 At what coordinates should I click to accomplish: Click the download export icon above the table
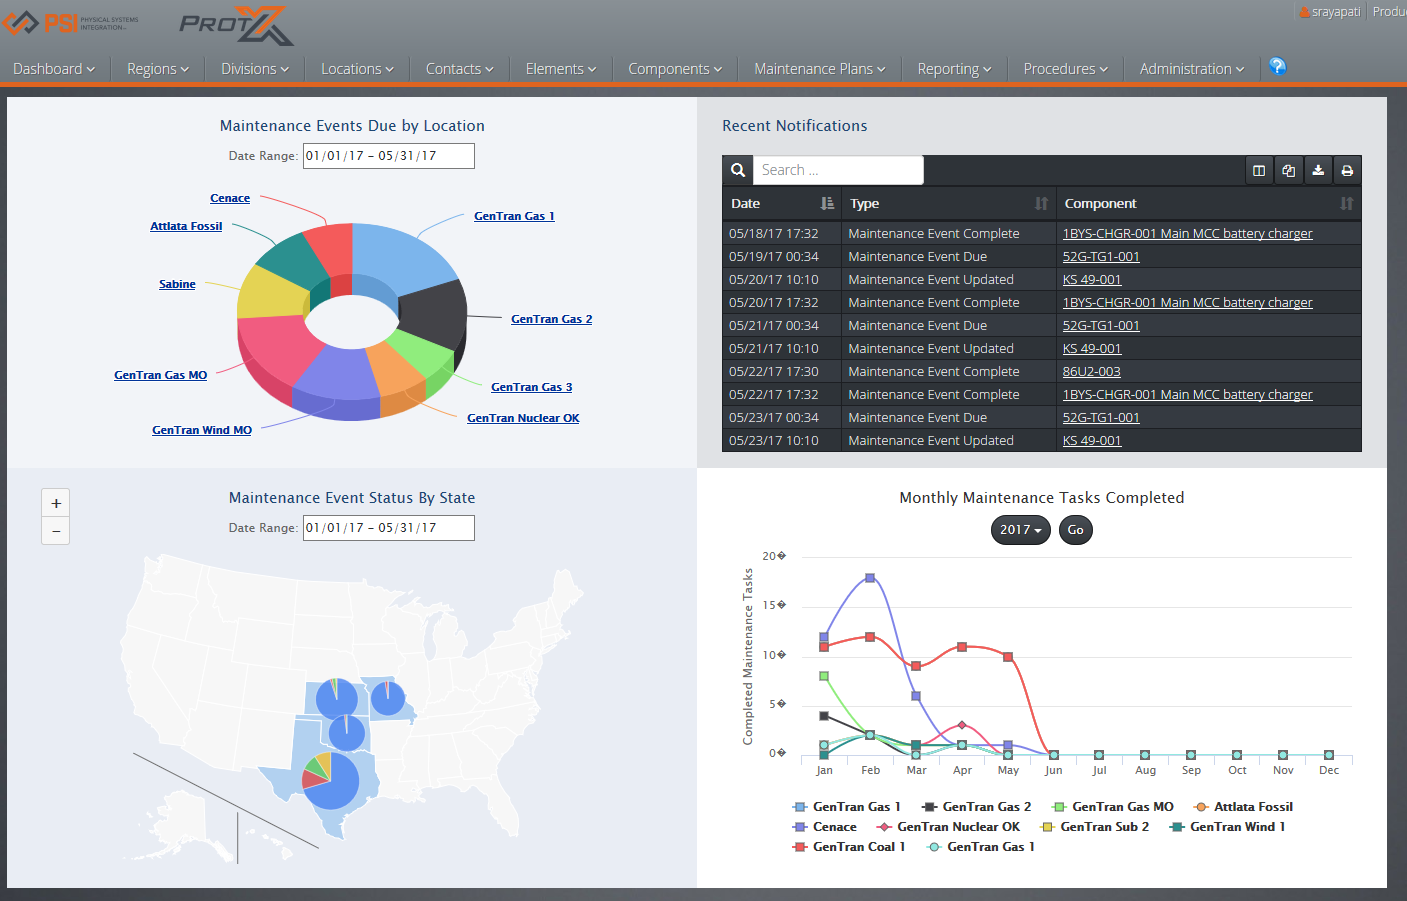pyautogui.click(x=1318, y=170)
